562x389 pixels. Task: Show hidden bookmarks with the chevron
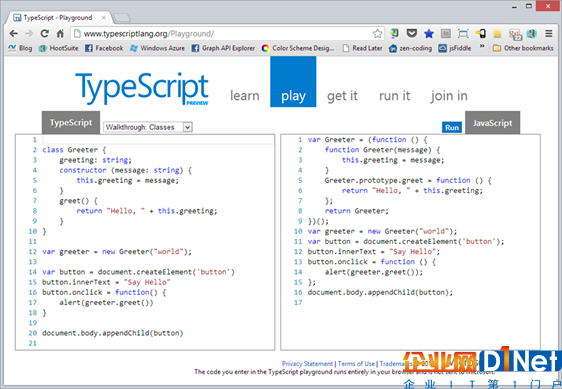482,47
